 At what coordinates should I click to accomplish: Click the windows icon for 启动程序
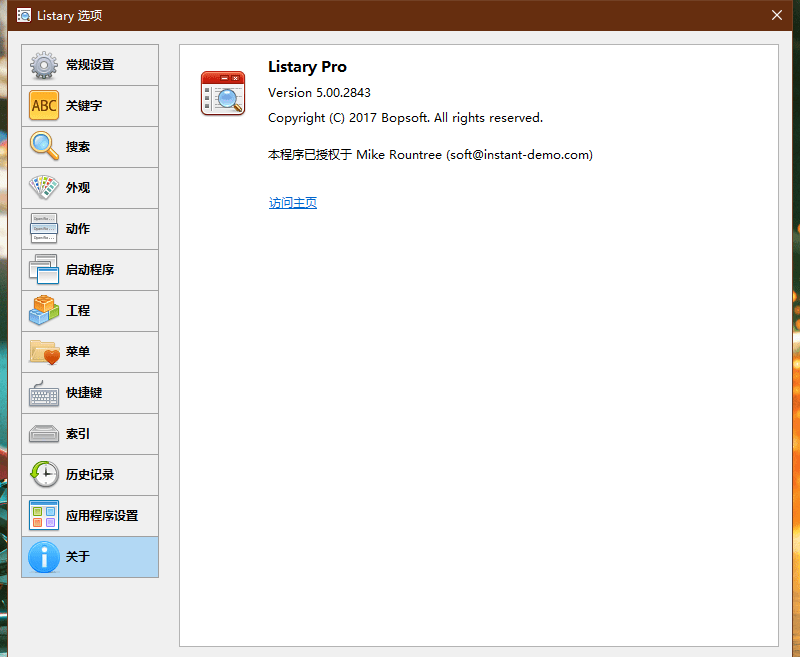pos(44,270)
